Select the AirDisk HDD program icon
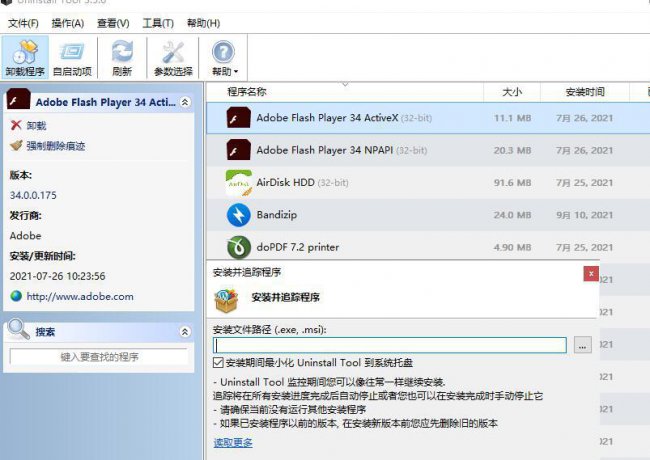The width and height of the screenshot is (650, 460). click(238, 182)
